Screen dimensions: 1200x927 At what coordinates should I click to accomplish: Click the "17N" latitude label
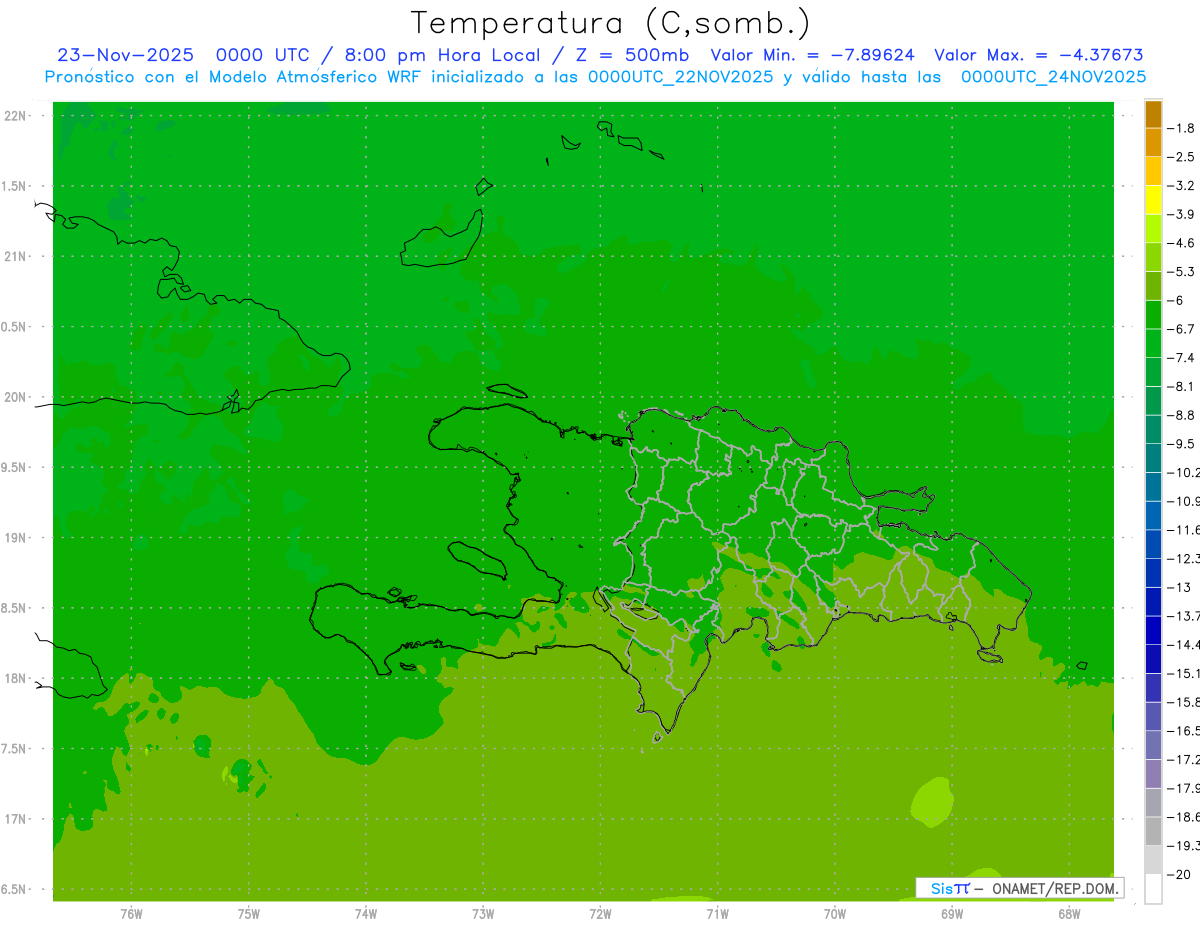click(16, 819)
